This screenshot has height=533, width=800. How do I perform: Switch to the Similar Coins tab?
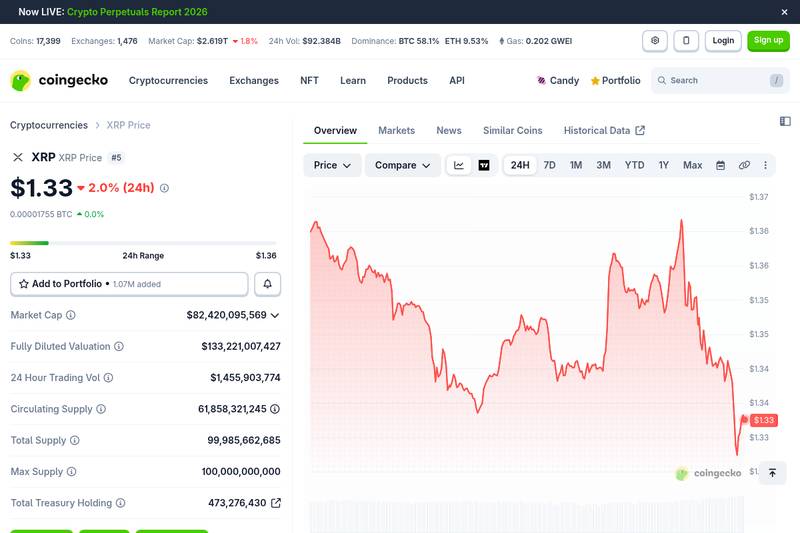click(x=513, y=131)
